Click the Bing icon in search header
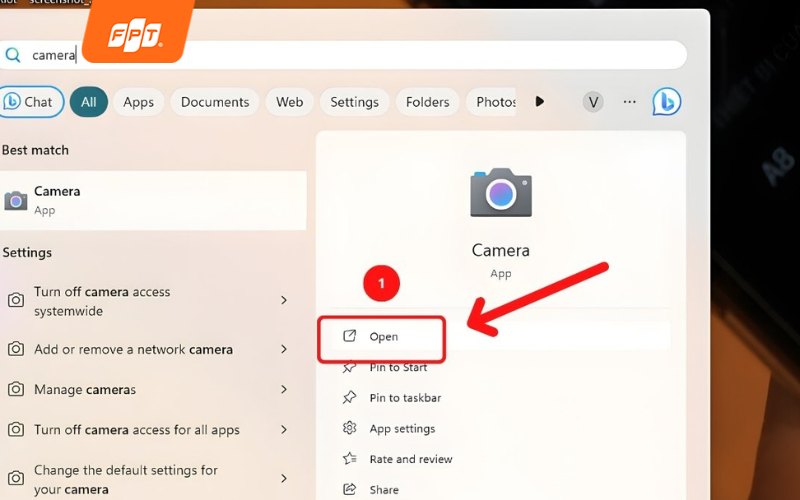This screenshot has height=500, width=800. (667, 101)
